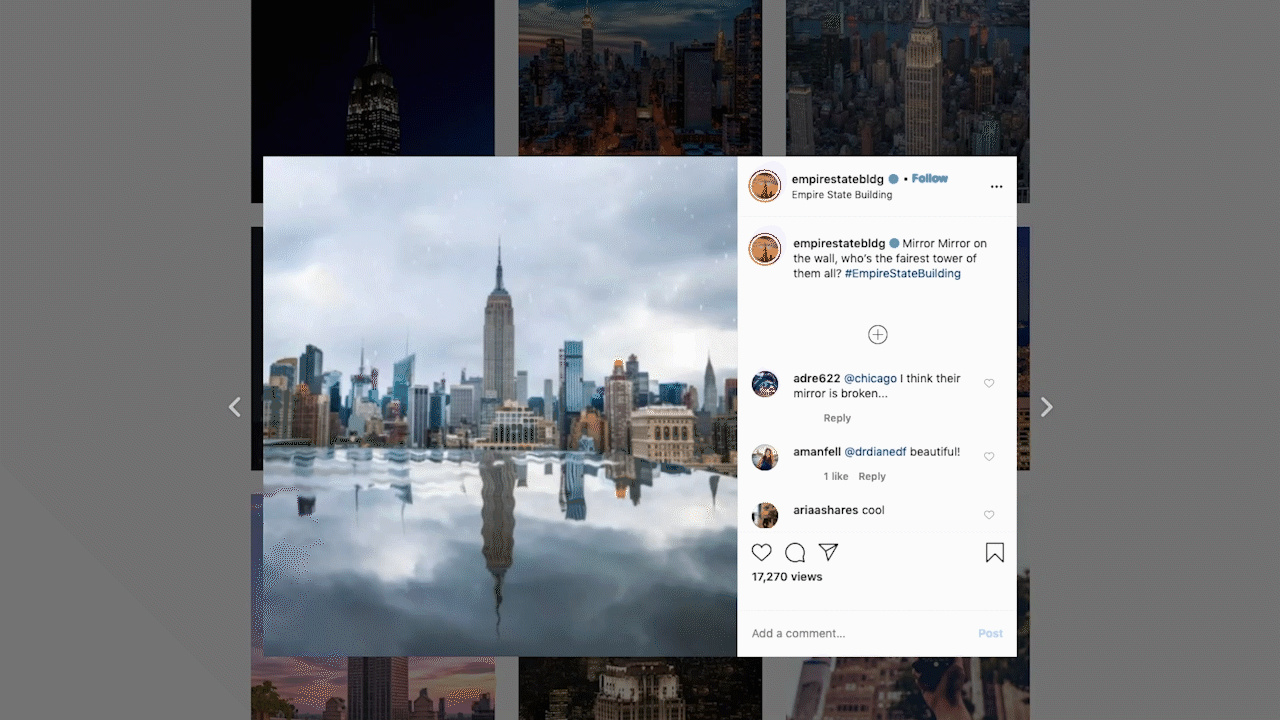This screenshot has height=720, width=1280.
Task: Open the comment bubble icon
Action: (795, 552)
